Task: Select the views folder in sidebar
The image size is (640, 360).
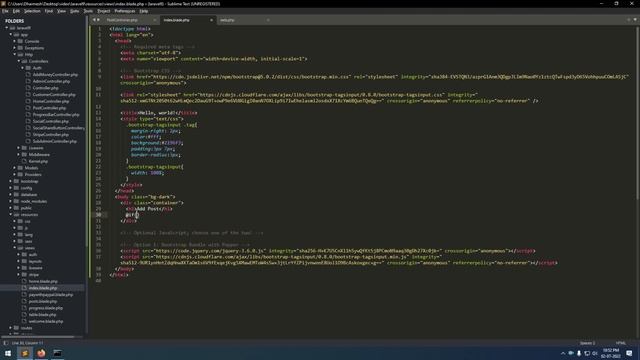Action: pyautogui.click(x=30, y=248)
